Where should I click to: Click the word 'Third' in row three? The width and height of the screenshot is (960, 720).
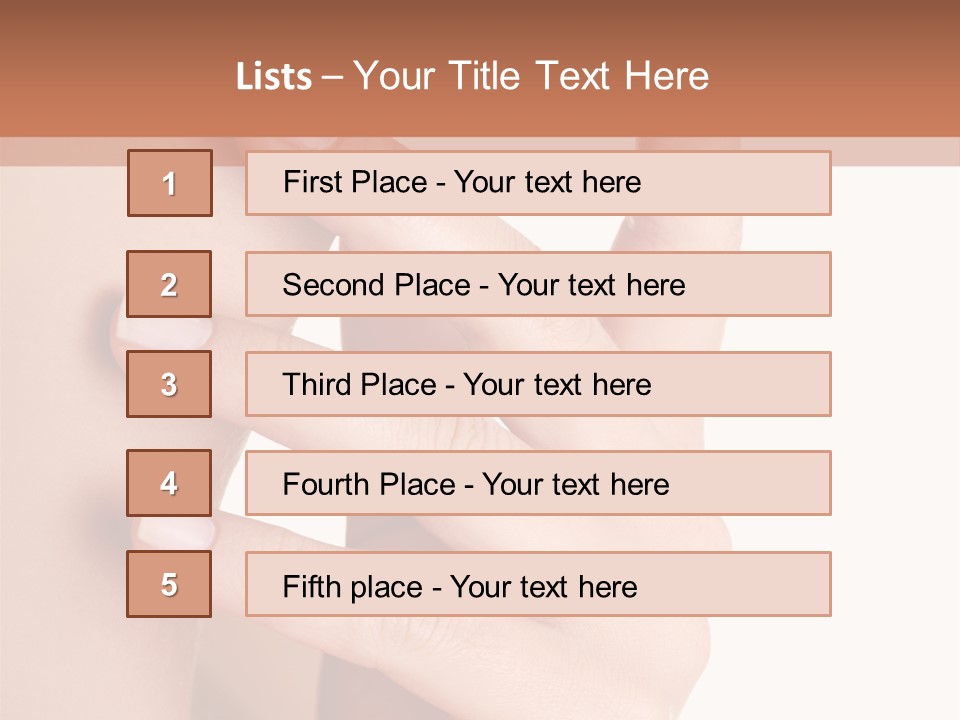point(318,385)
